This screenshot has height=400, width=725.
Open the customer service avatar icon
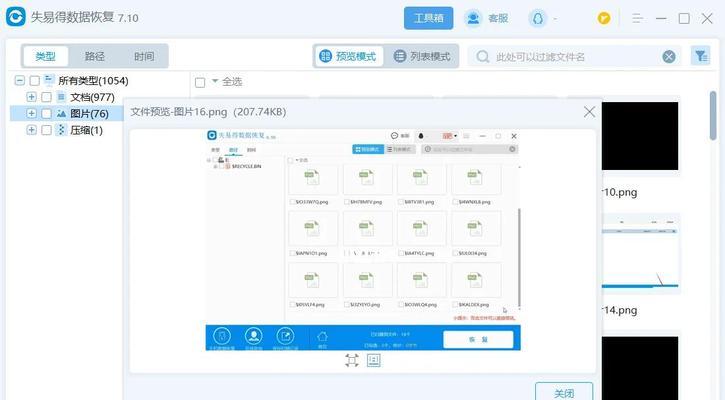pos(473,18)
